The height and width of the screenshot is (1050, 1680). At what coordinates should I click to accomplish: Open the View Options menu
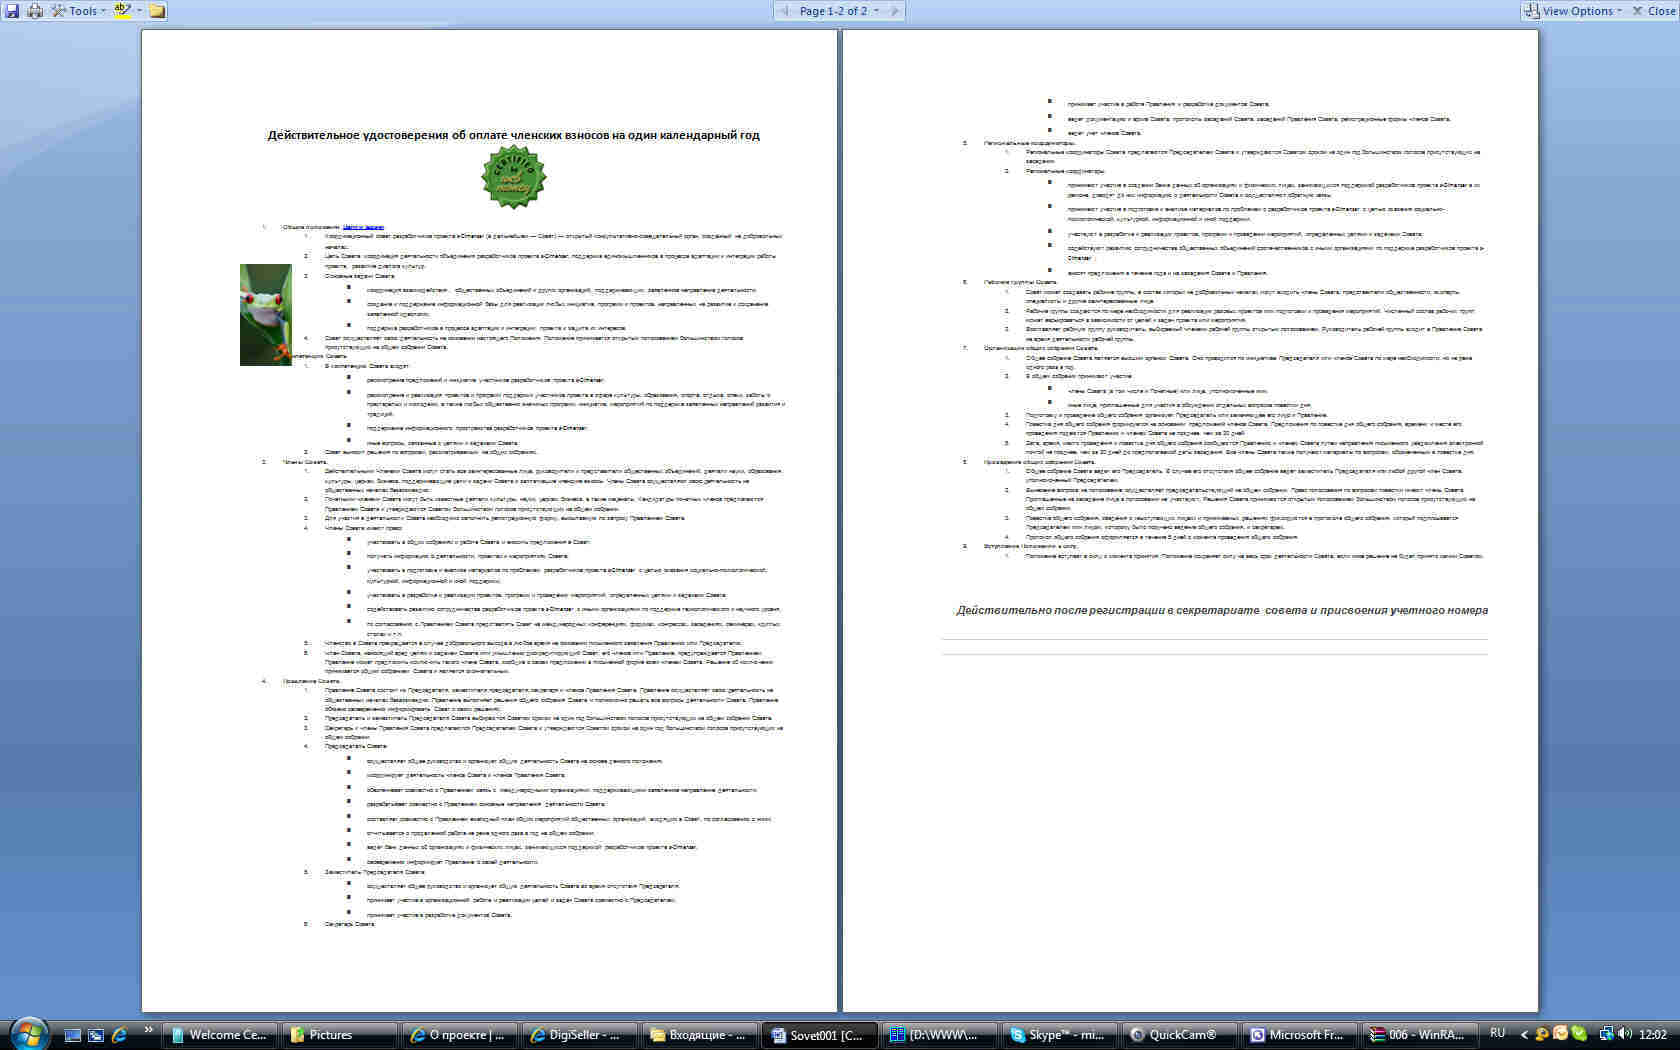point(1572,11)
